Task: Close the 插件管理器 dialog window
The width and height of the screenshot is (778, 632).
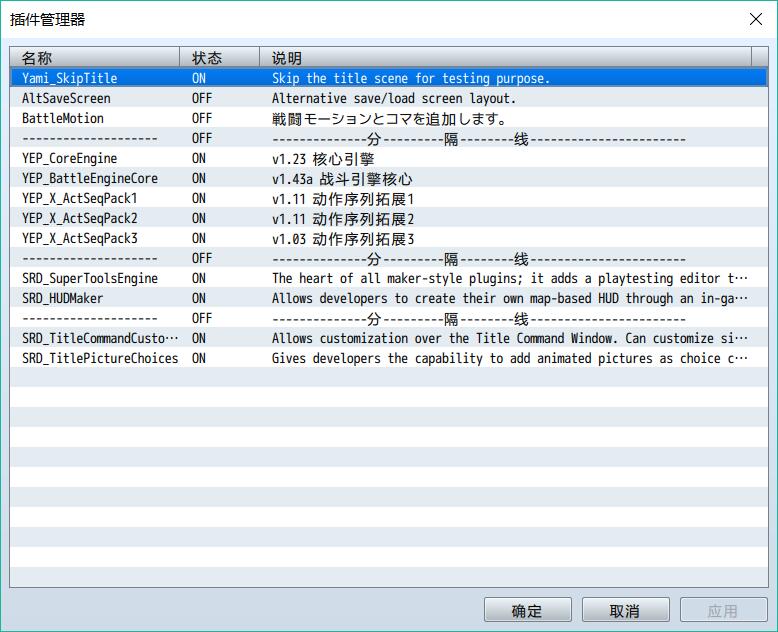Action: pos(756,19)
